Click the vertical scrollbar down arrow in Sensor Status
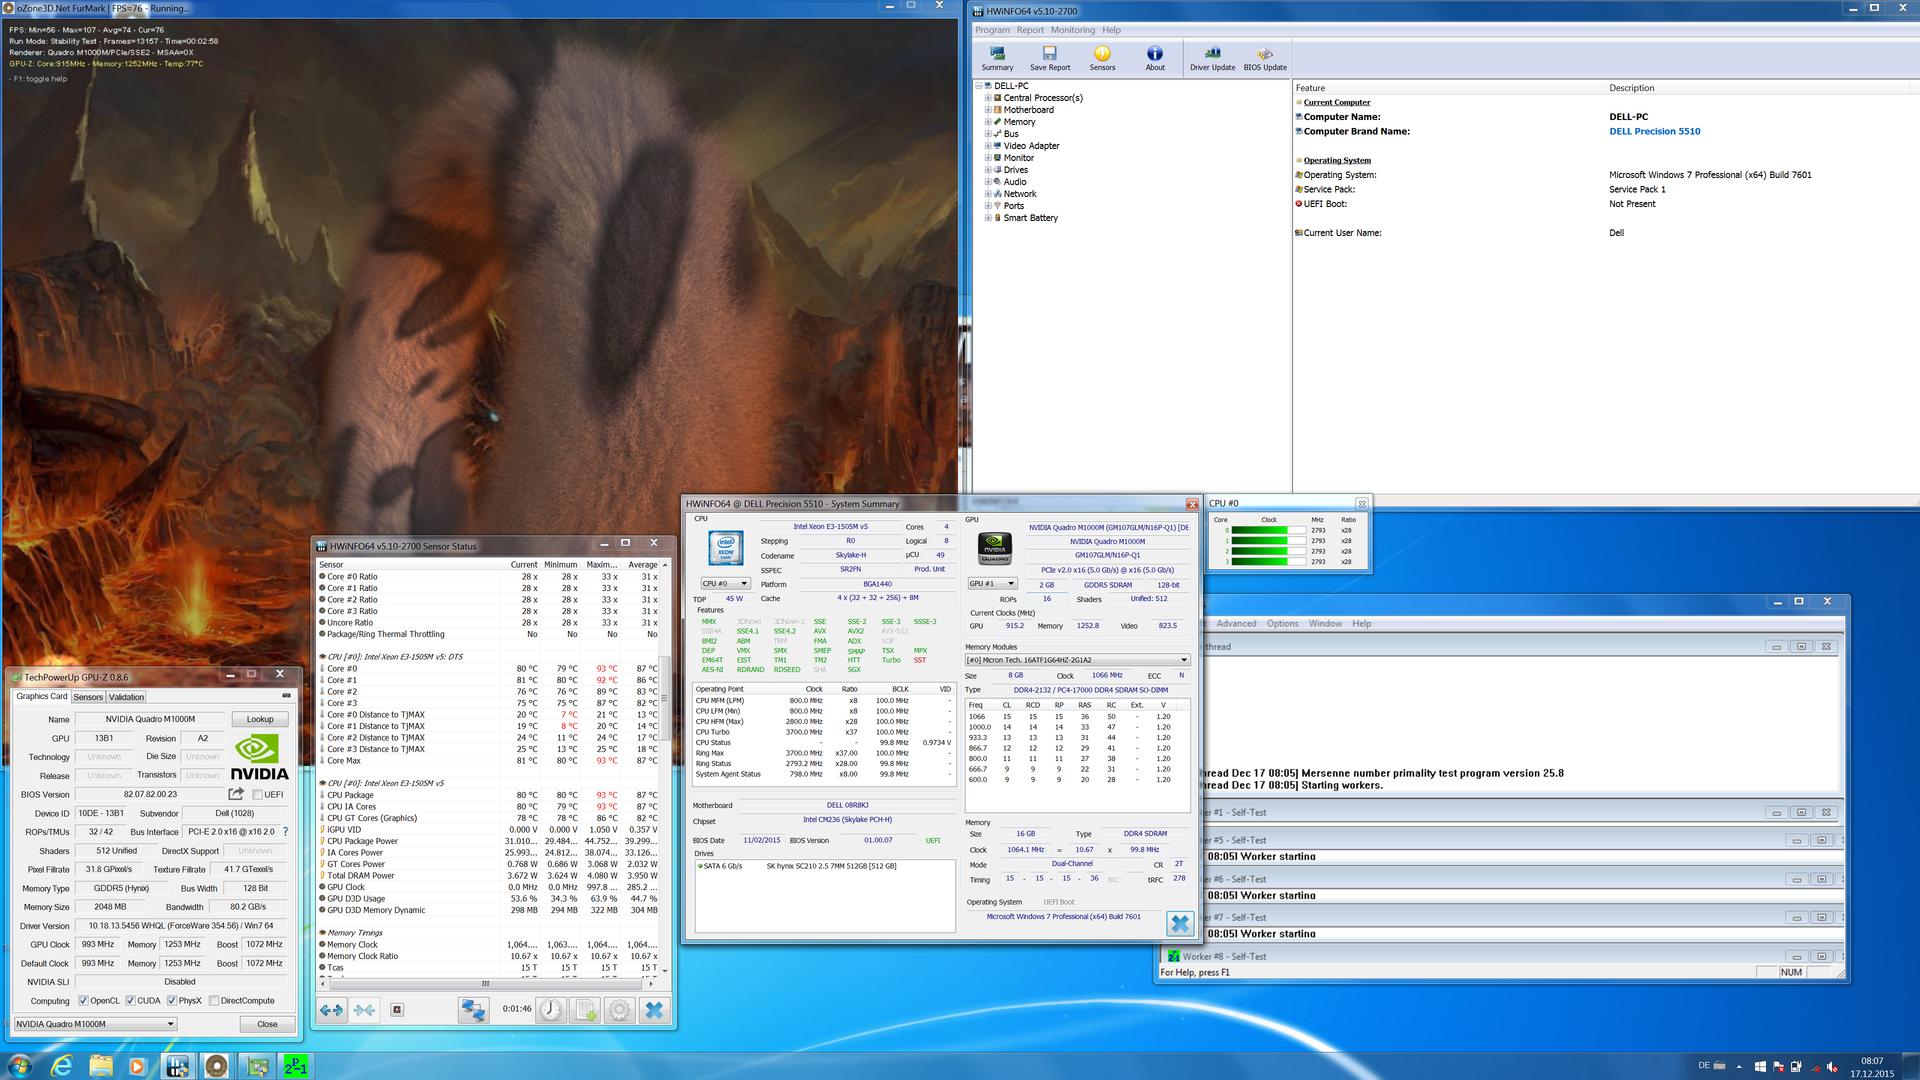1920x1080 pixels. click(665, 970)
